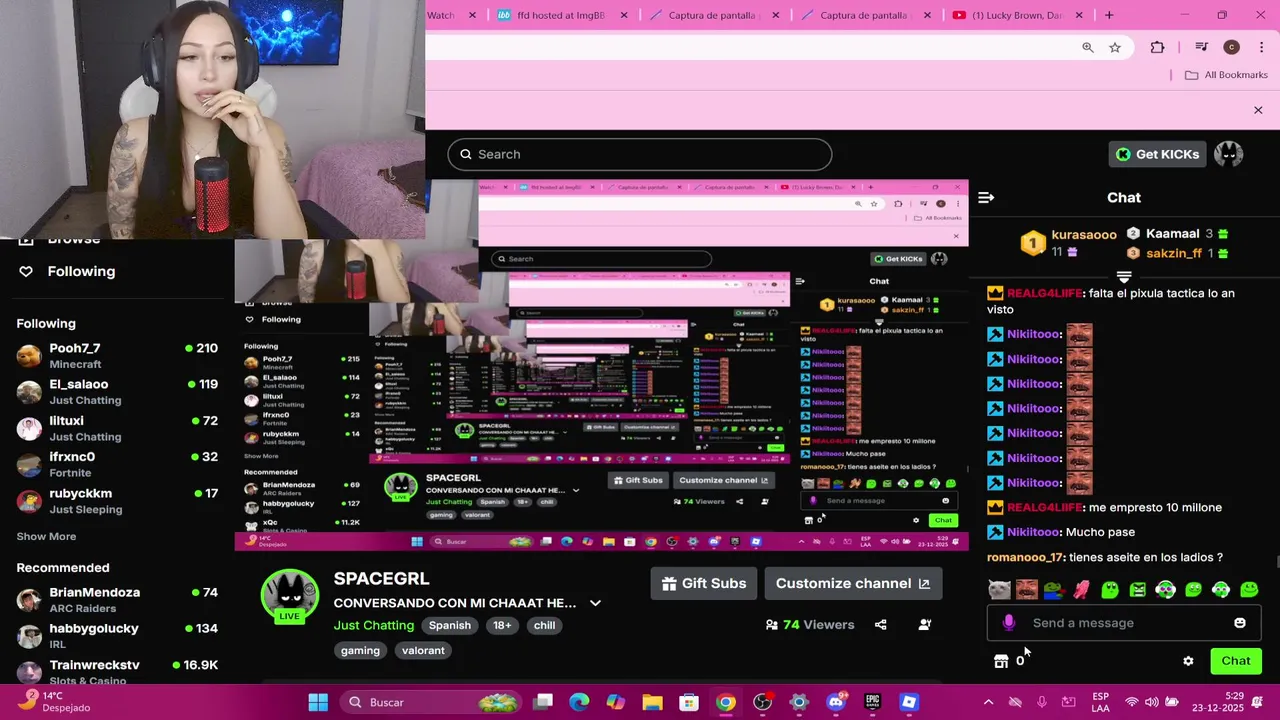Insert the Pepe frog emote
The height and width of the screenshot is (720, 1280).
[1054, 590]
